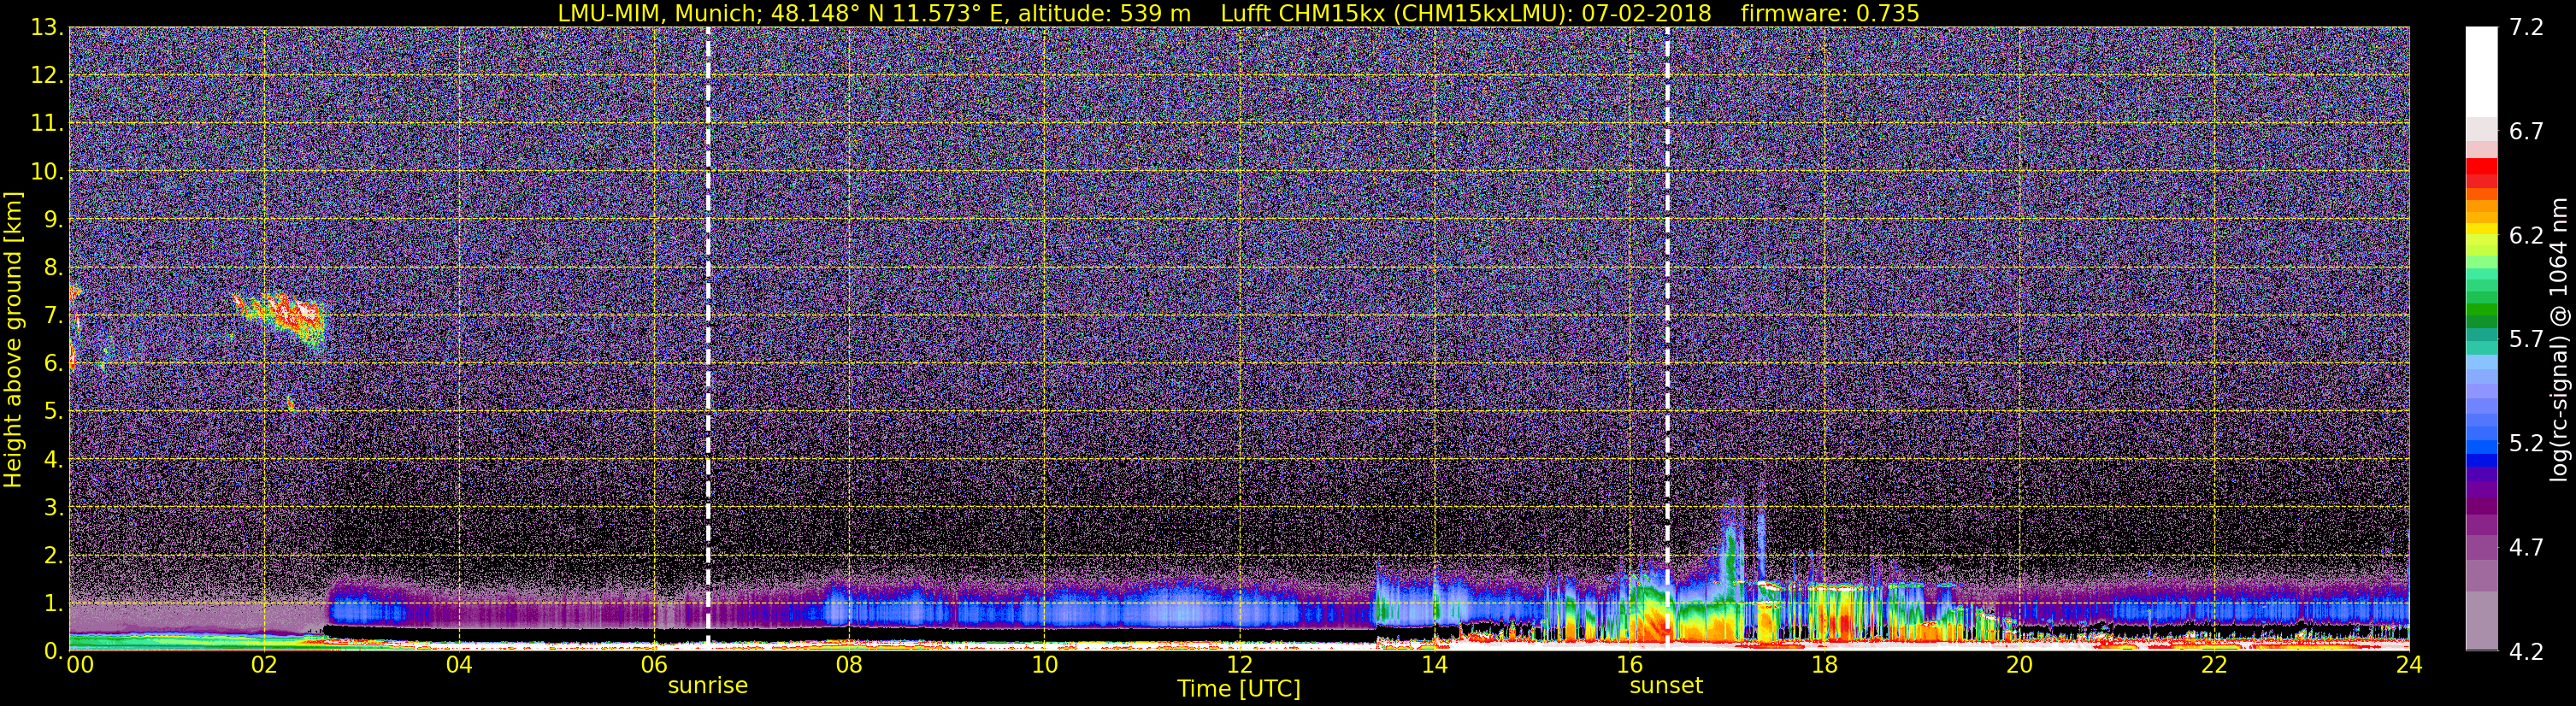
Task: Click the colorbar value '4.7'
Action: click(x=2526, y=548)
